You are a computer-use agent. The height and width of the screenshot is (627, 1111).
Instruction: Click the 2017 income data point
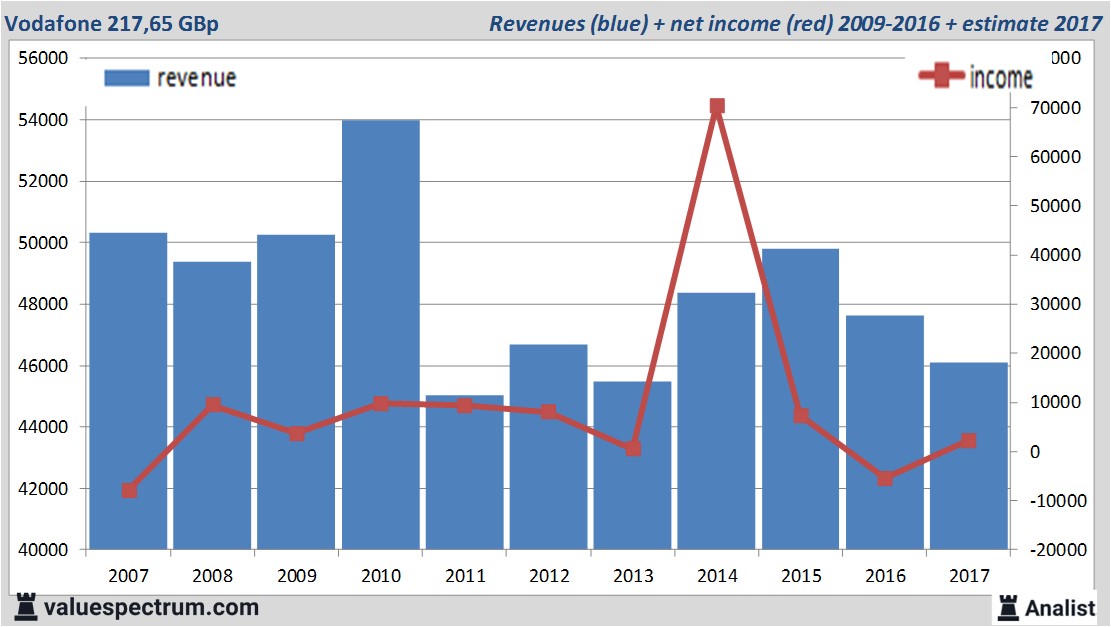969,441
